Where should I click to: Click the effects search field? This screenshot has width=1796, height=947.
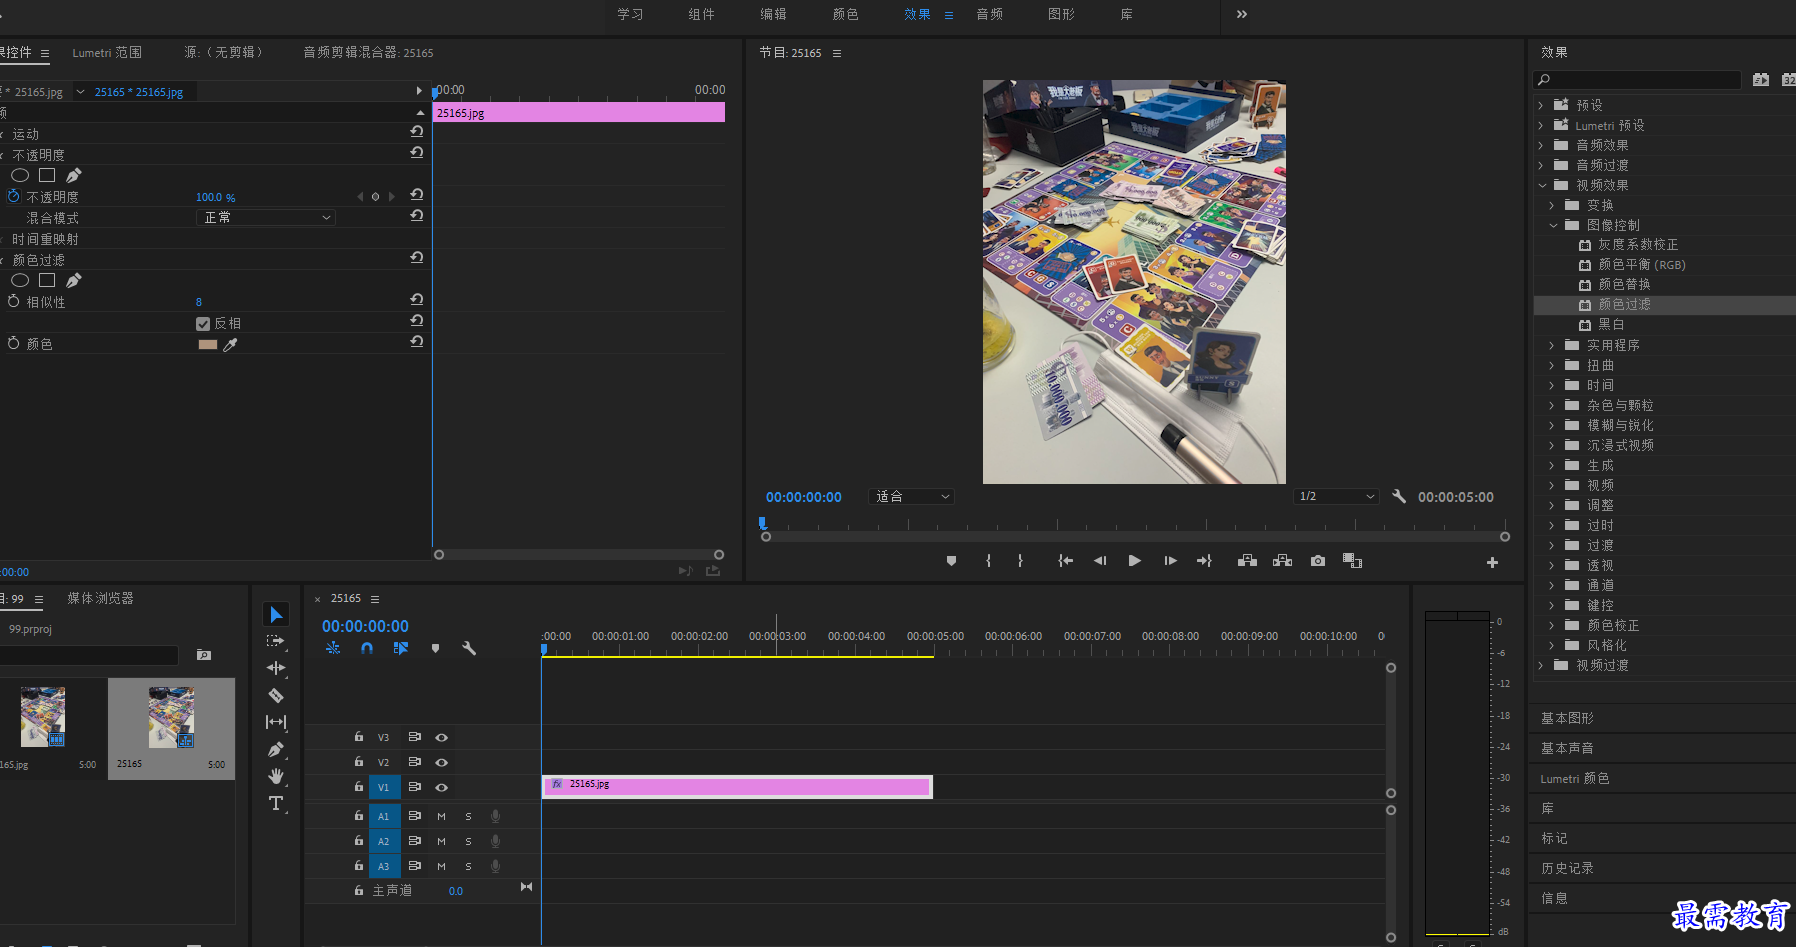point(1637,80)
